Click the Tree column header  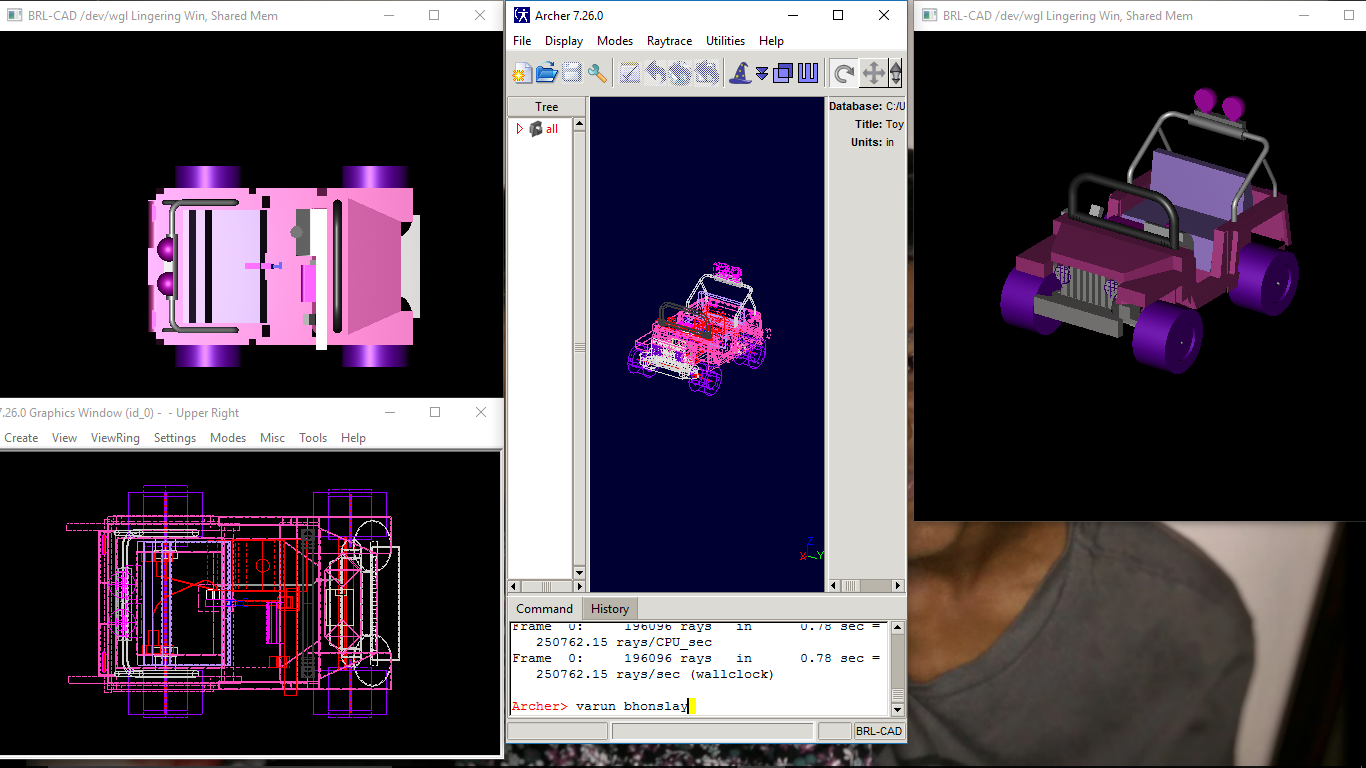[x=547, y=107]
